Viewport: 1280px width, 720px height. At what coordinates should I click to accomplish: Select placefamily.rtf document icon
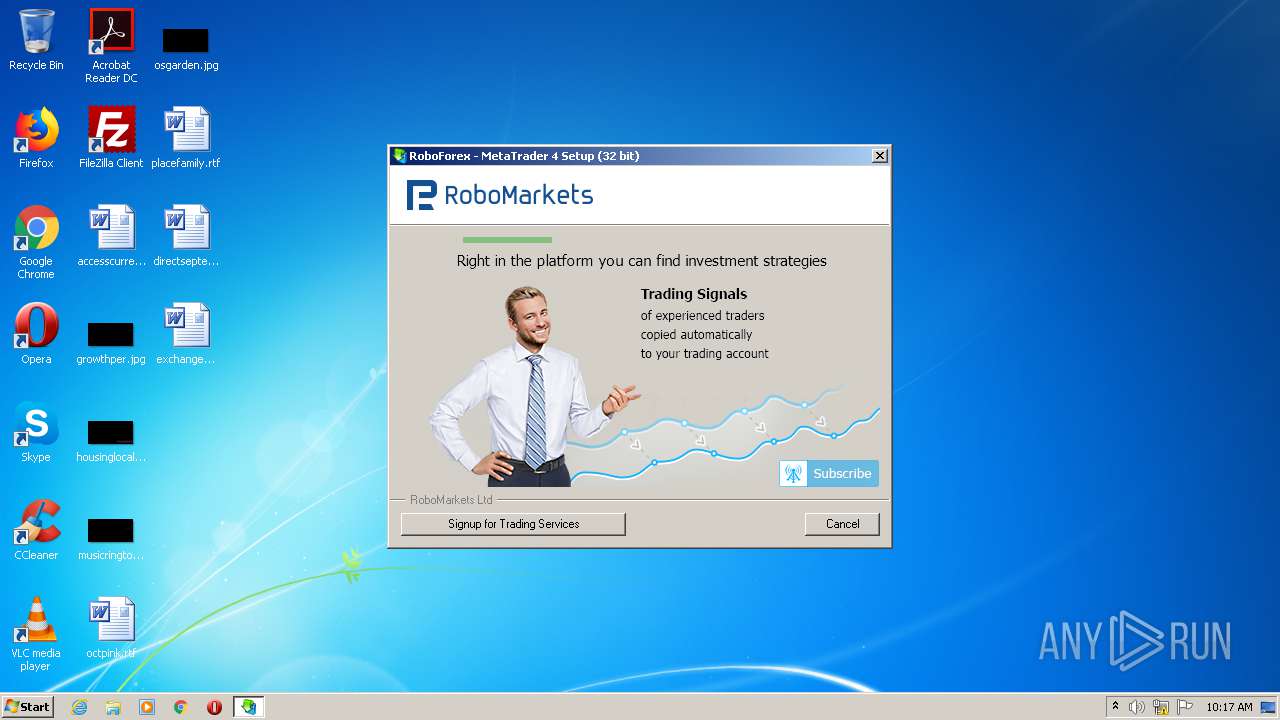point(186,138)
